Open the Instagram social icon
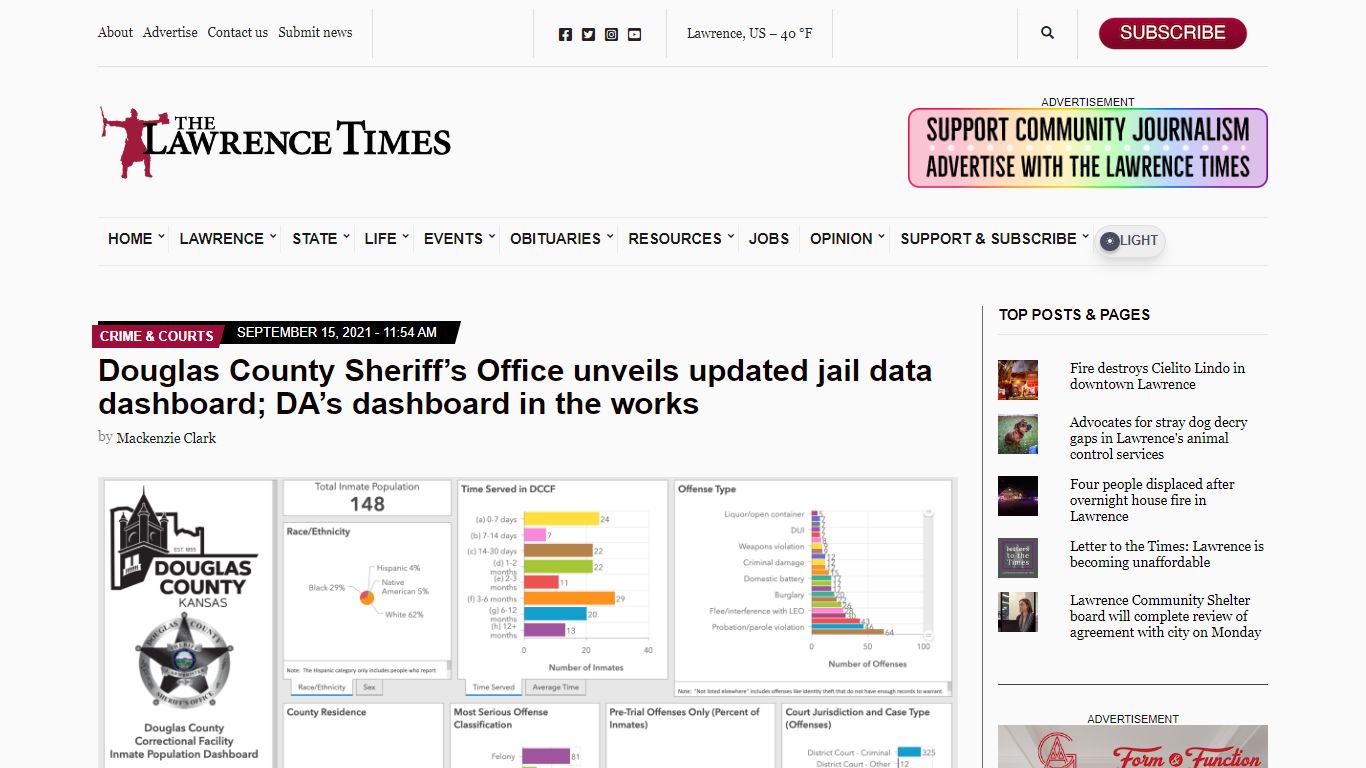 click(611, 34)
